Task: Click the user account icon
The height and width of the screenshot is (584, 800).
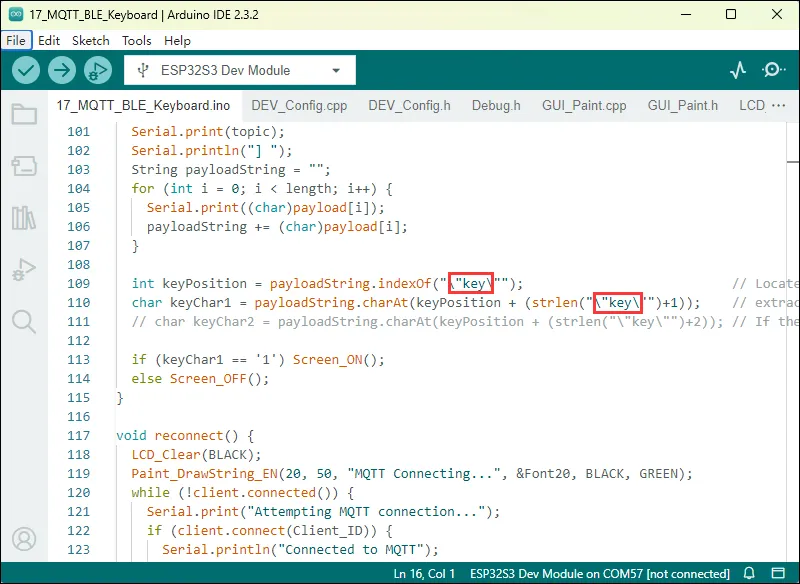Action: coord(24,540)
